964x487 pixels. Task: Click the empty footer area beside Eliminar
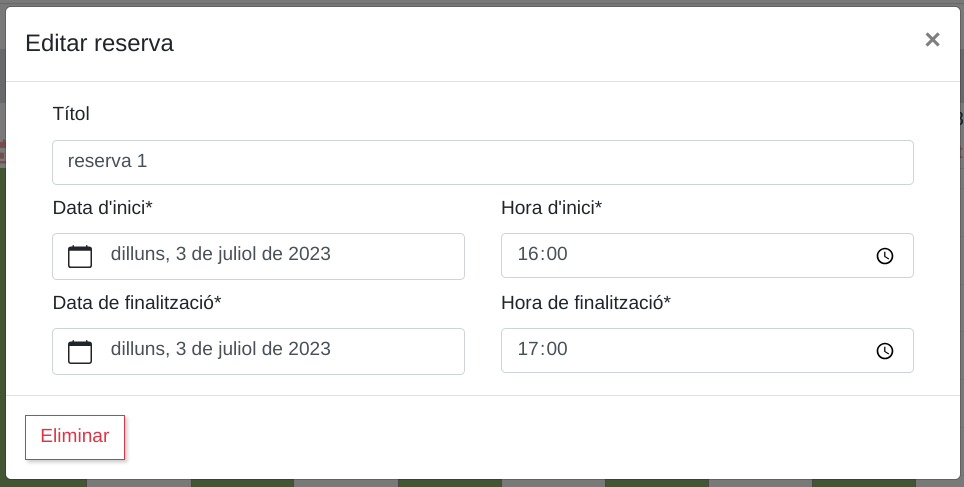point(540,437)
